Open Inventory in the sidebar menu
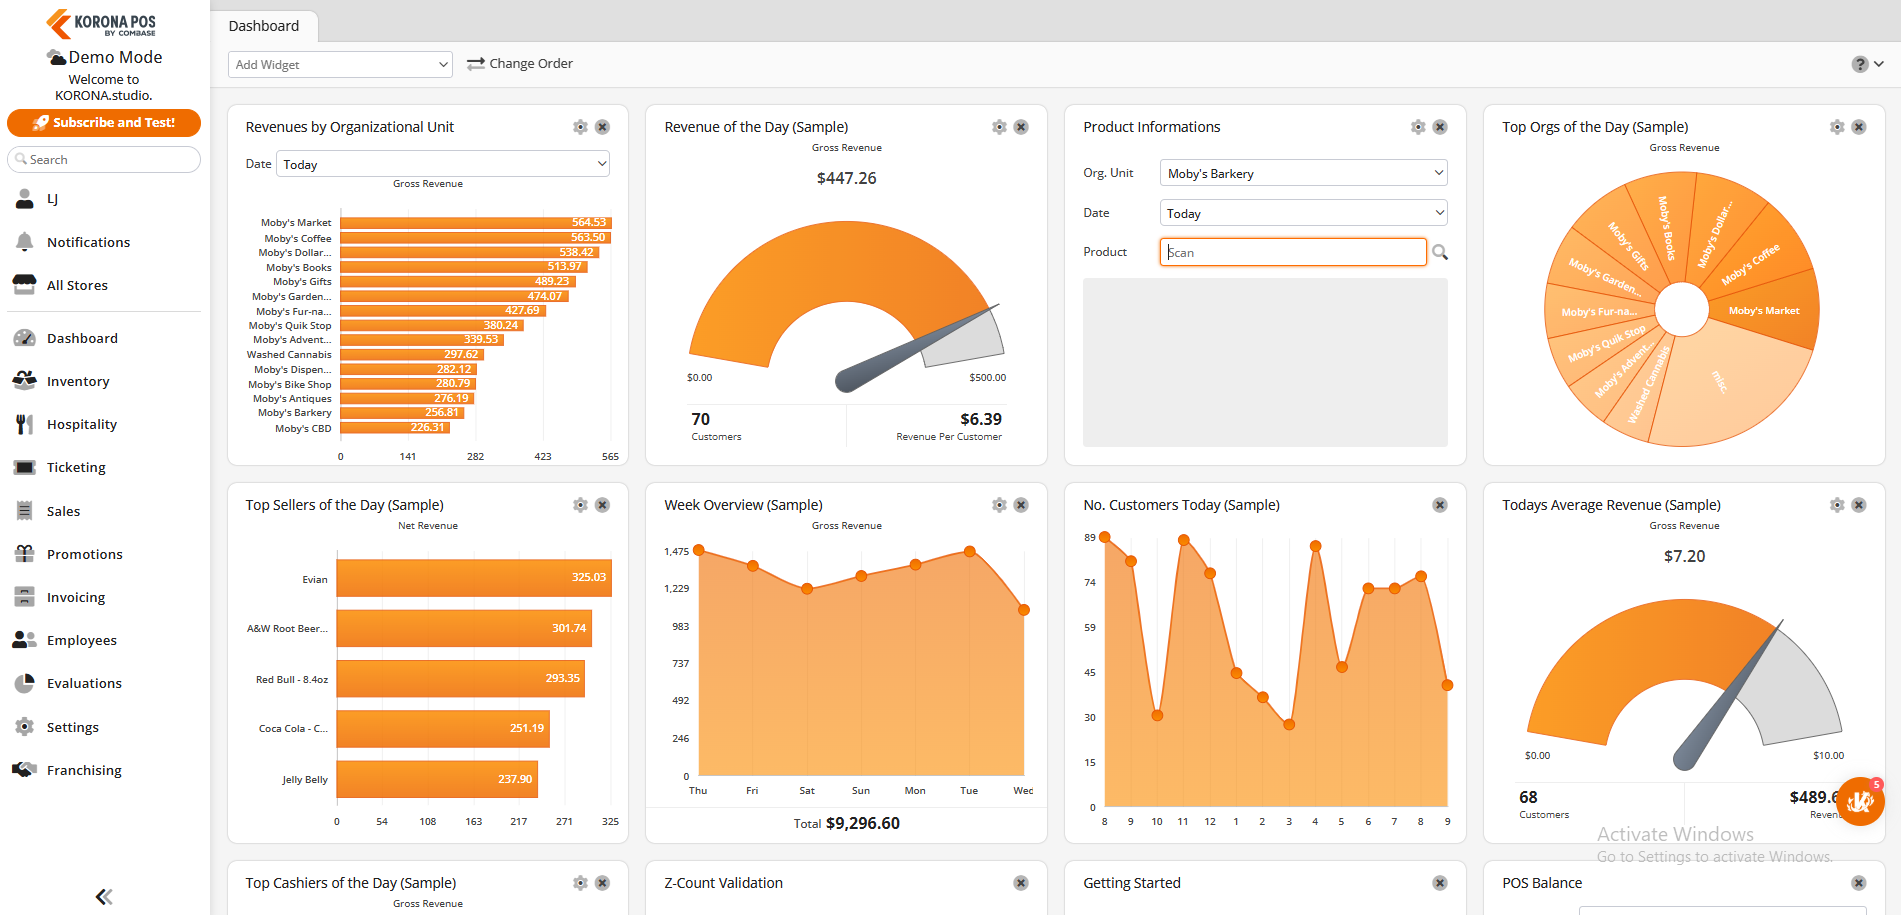 [78, 381]
